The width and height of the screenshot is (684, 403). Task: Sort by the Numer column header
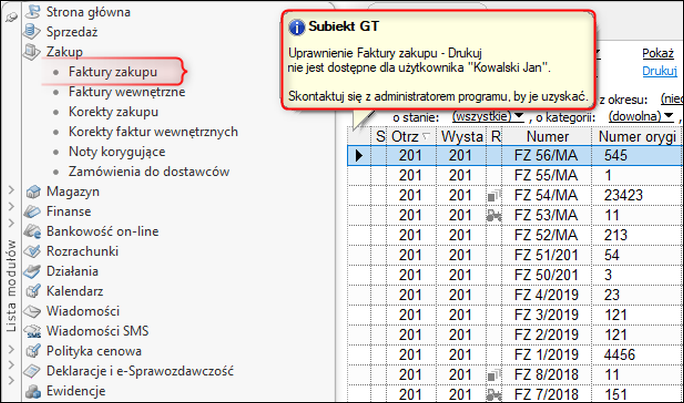point(547,136)
